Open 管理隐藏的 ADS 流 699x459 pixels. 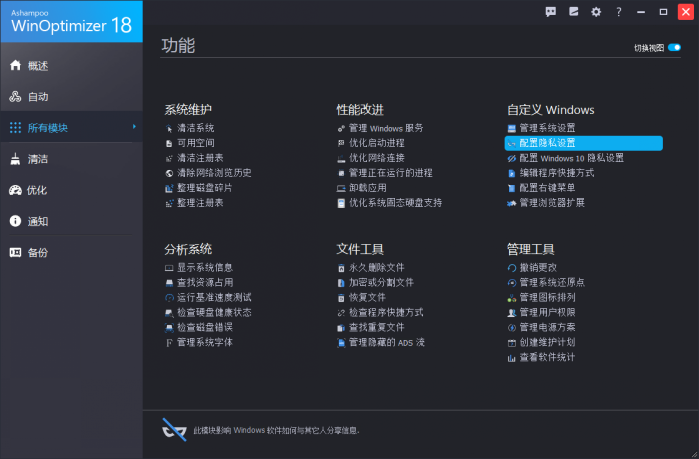point(387,342)
